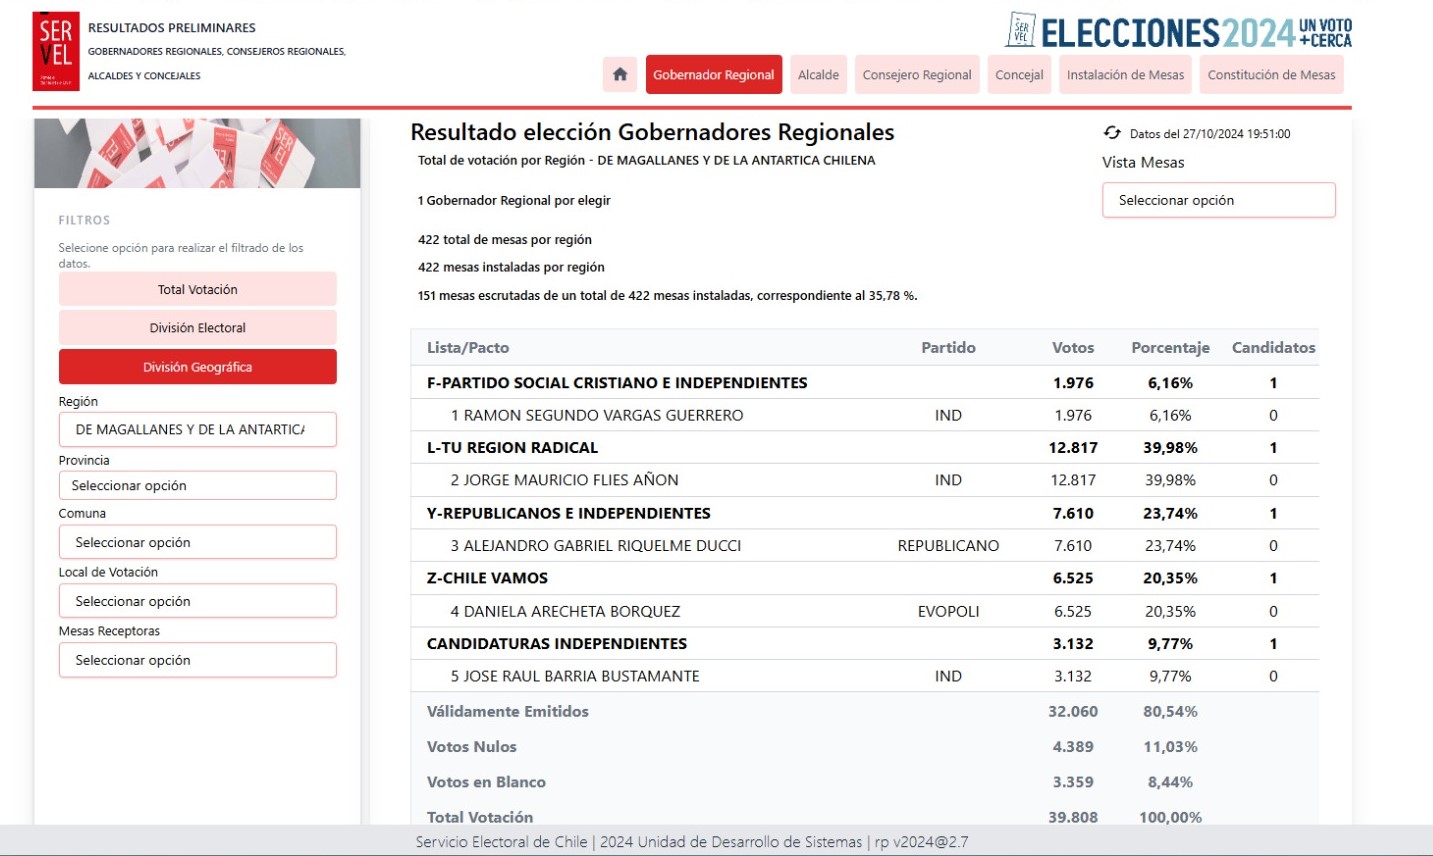This screenshot has height=856, width=1433.
Task: Open the Gobernador Regional tab
Action: (x=714, y=75)
